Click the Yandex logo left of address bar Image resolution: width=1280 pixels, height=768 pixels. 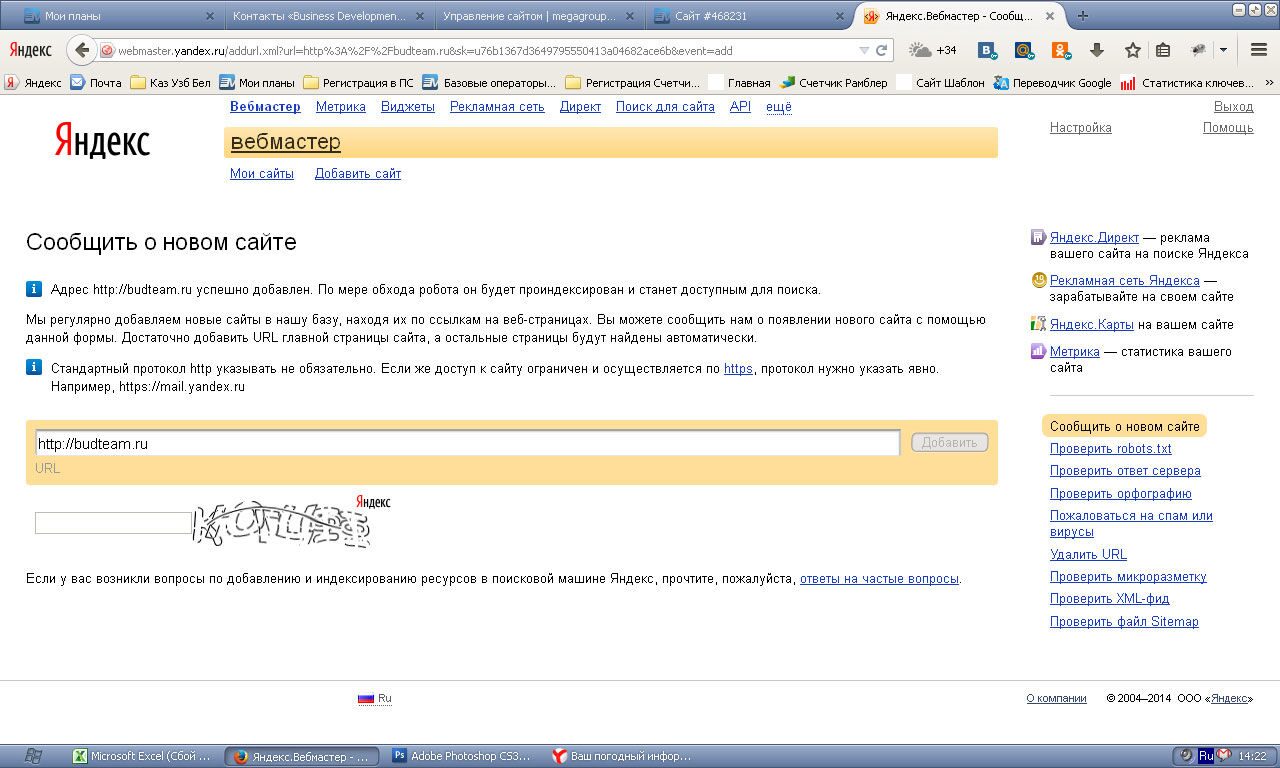coord(30,50)
